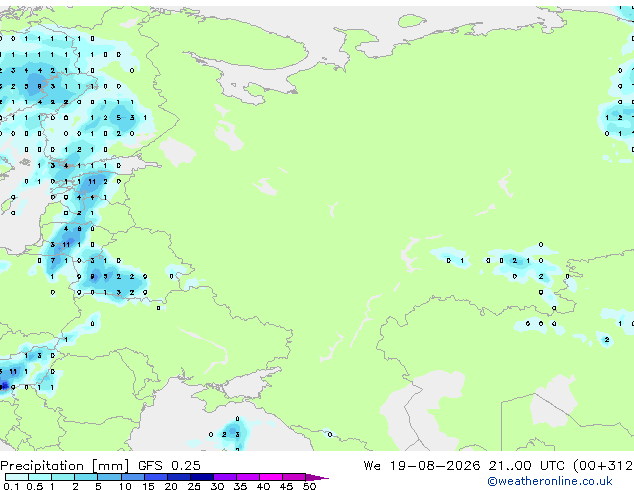Image resolution: width=634 pixels, height=490 pixels.
Task: Click the legend scale value '0.5'
Action: pos(34,486)
